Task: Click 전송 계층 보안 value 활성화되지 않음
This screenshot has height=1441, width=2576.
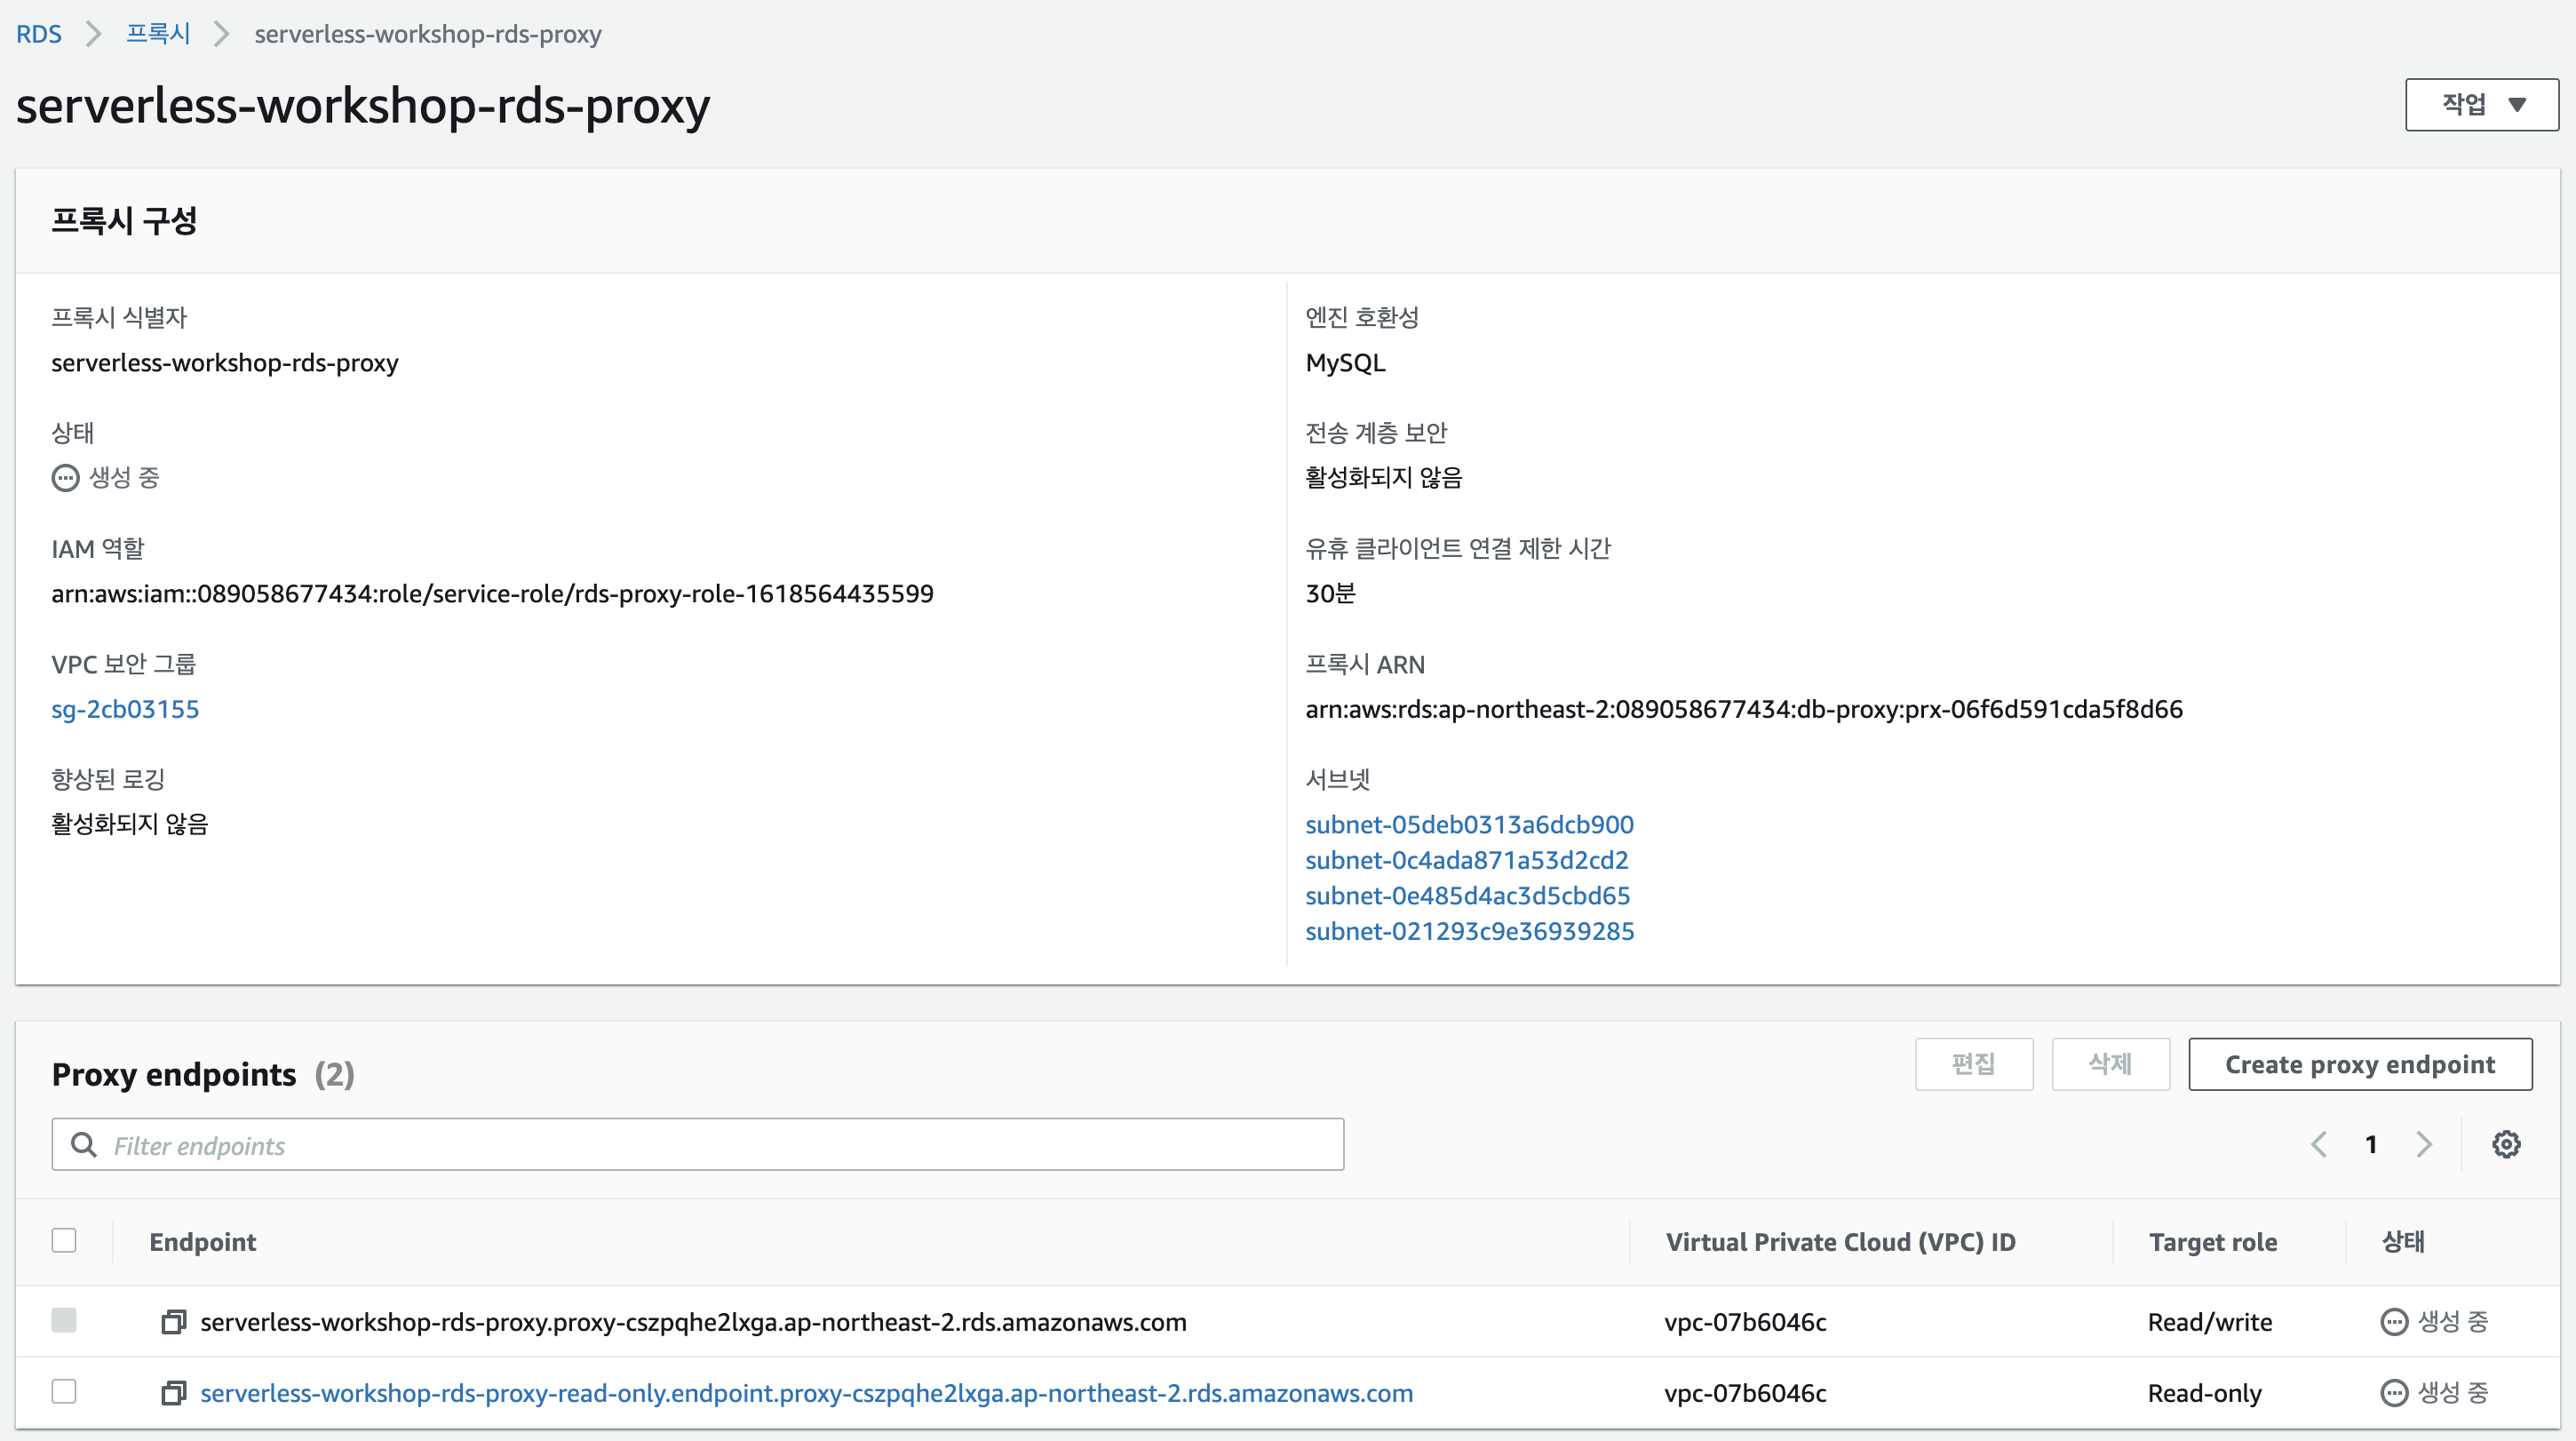Action: (1384, 478)
